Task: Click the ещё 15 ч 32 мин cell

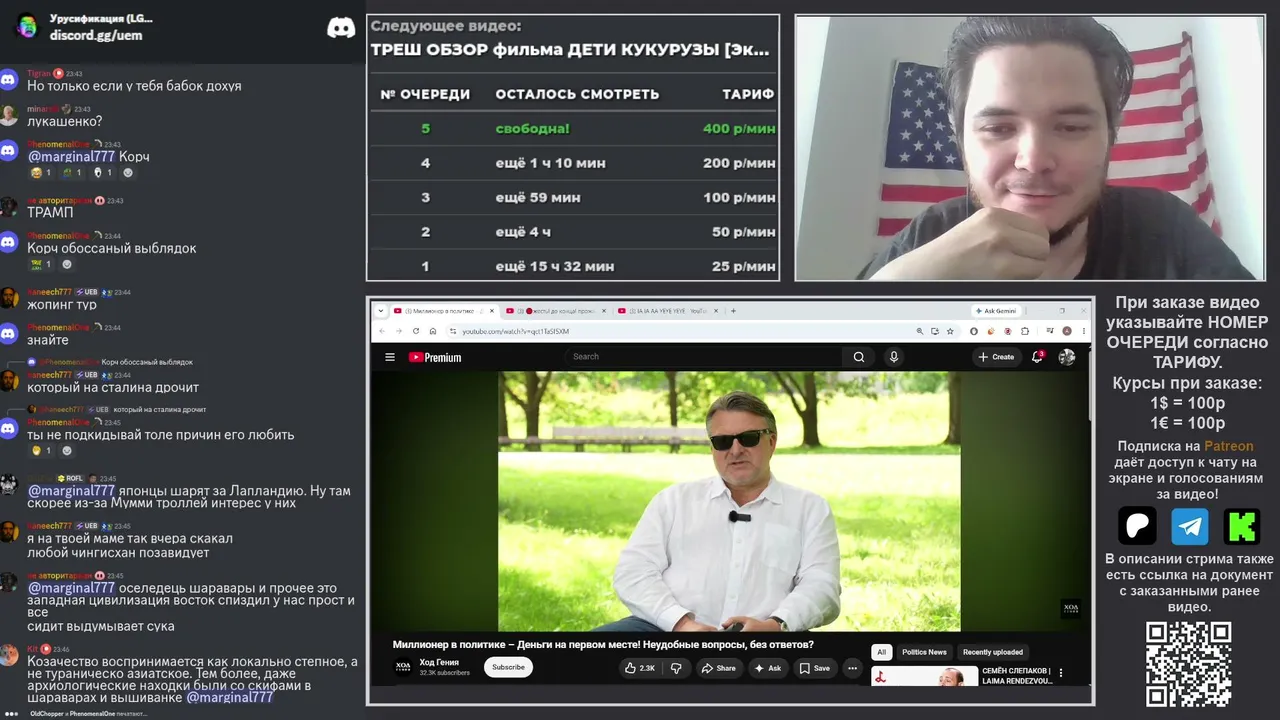Action: pyautogui.click(x=555, y=266)
